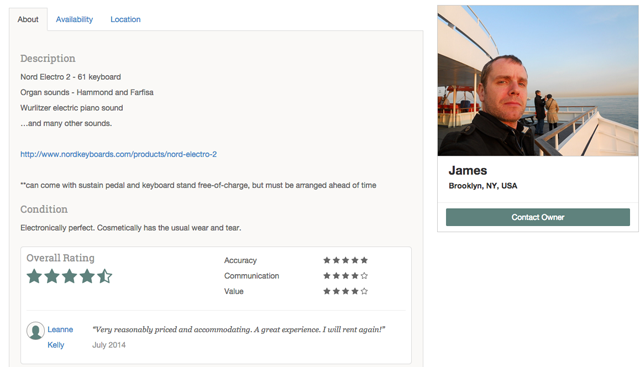Open the Location tab
Screen dimensions: 640x367
click(x=125, y=19)
